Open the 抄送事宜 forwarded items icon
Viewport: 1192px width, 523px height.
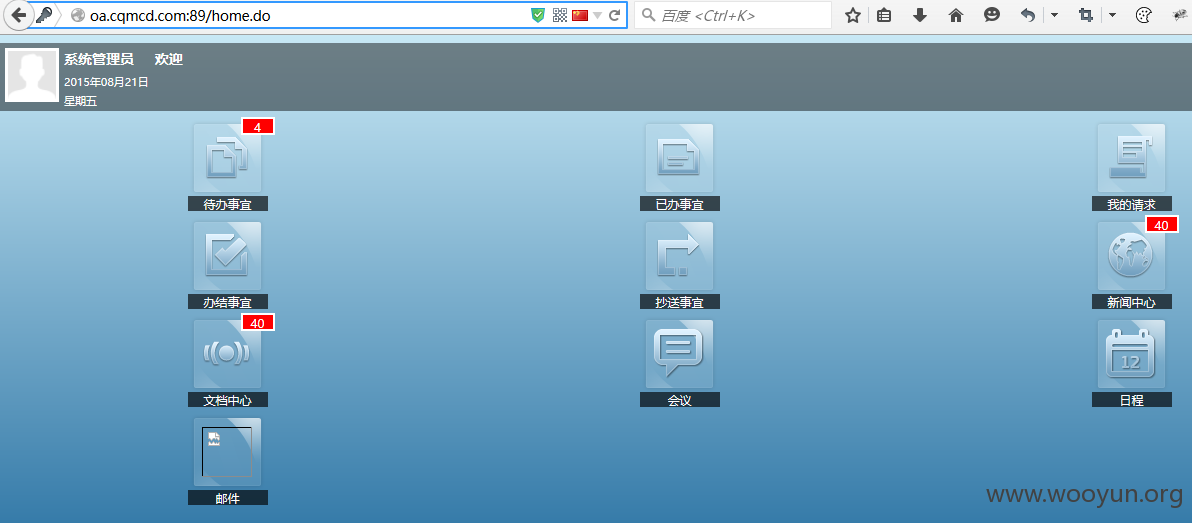680,255
